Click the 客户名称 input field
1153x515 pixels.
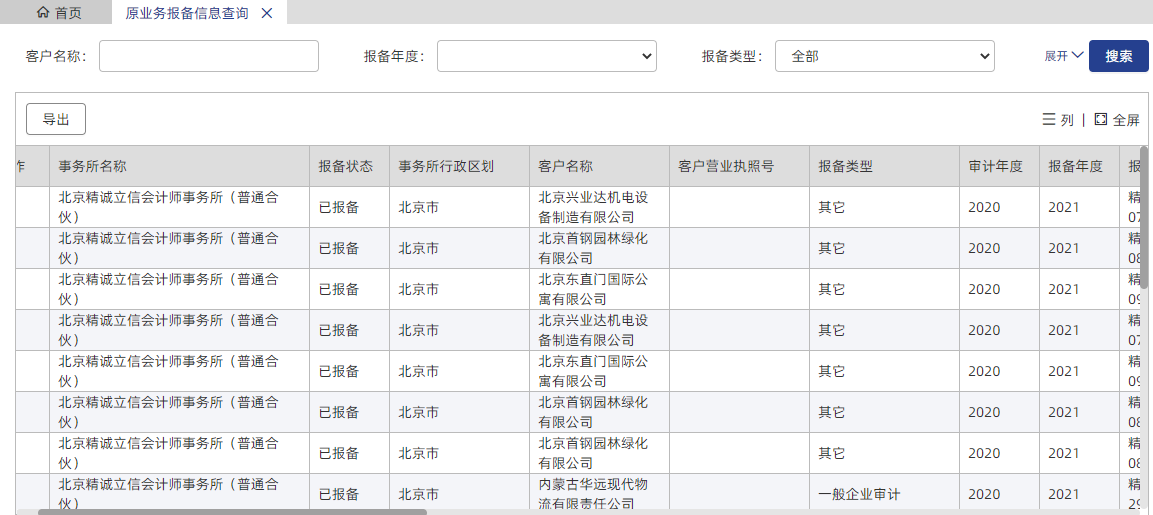click(x=208, y=56)
